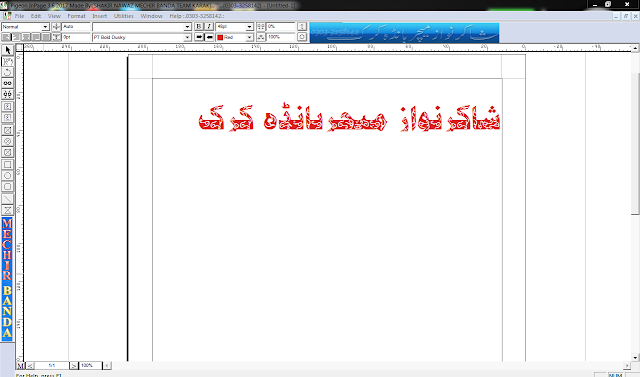Open the 40pt font size dropdown
Image resolution: width=640 pixels, height=377 pixels.
(249, 27)
